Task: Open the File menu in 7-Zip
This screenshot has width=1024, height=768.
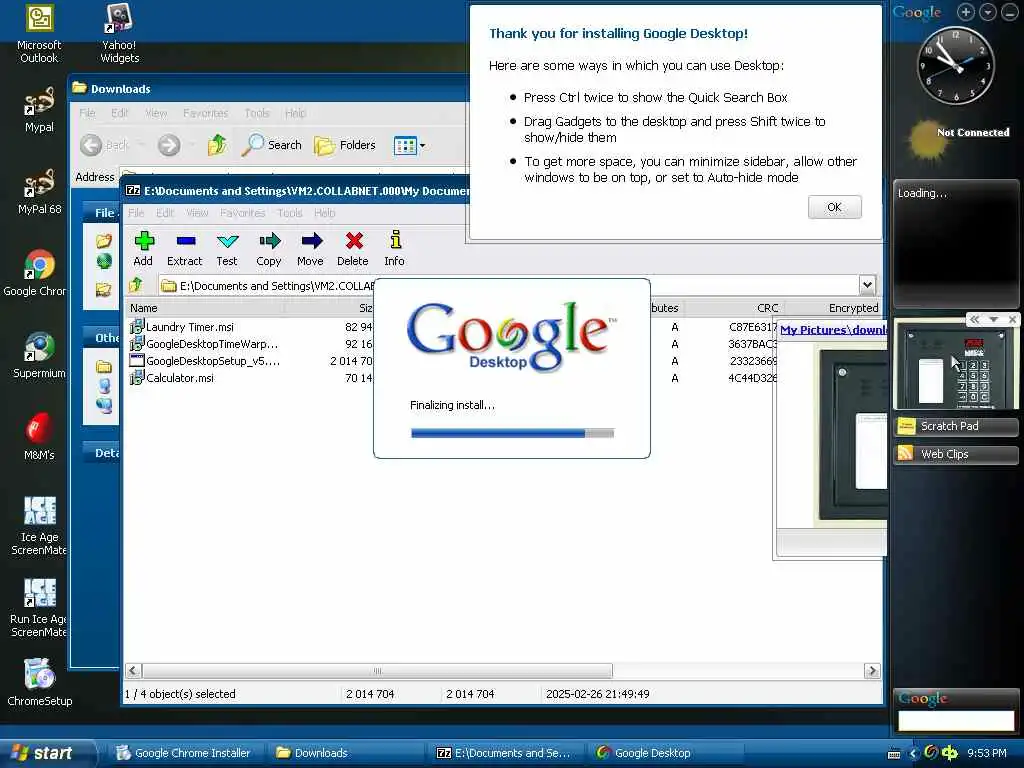Action: tap(136, 213)
